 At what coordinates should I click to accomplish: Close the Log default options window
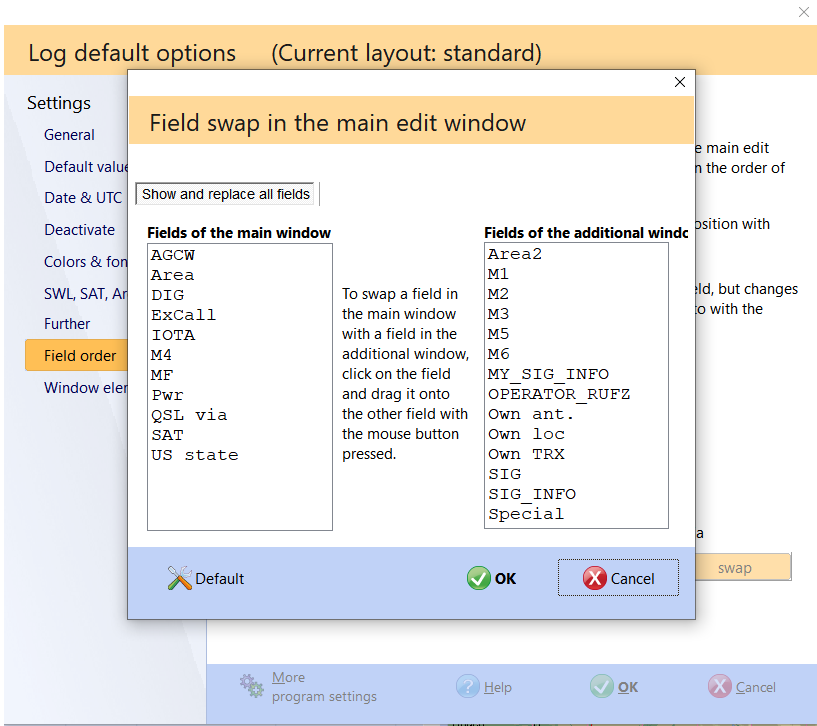click(803, 11)
